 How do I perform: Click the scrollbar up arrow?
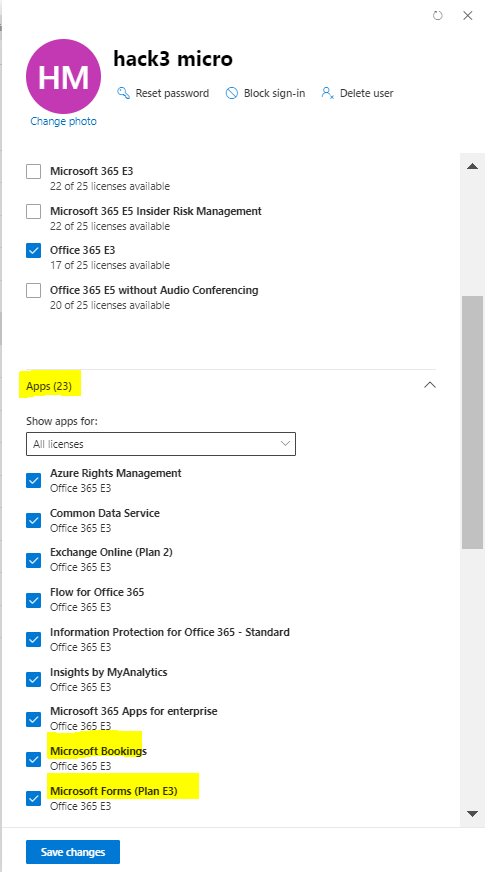[x=473, y=166]
